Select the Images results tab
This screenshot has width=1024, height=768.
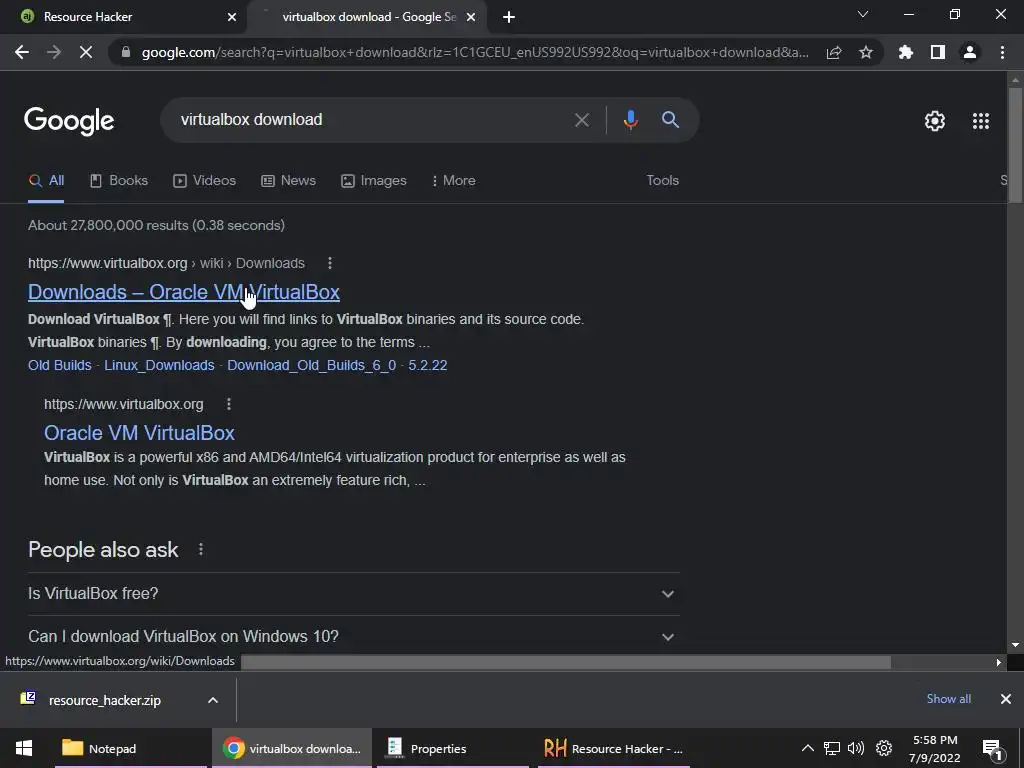pos(374,181)
